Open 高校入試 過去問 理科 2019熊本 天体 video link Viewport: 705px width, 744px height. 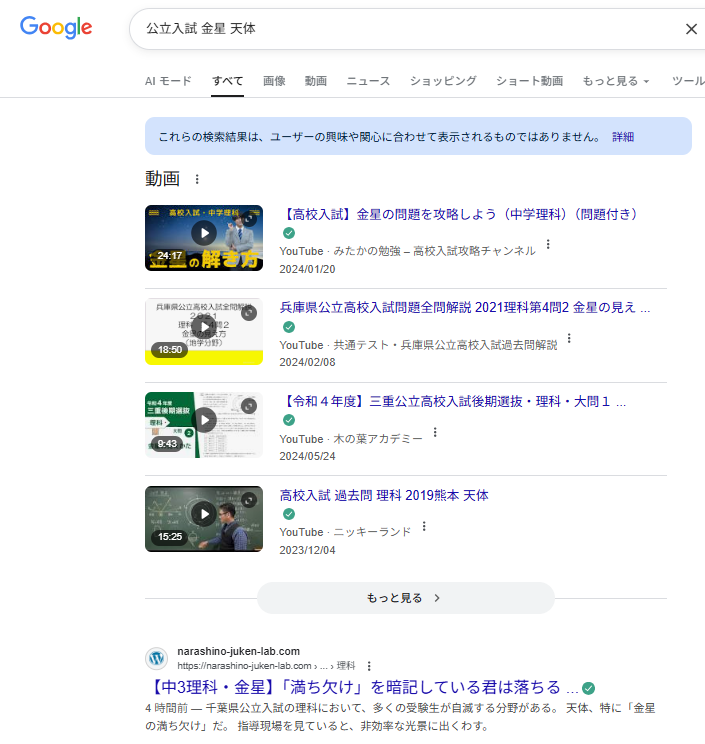click(x=384, y=495)
